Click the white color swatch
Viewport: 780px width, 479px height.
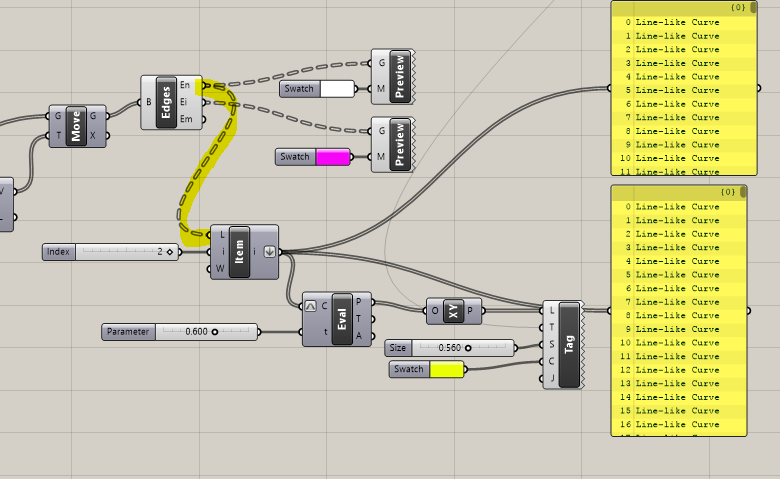click(x=336, y=89)
